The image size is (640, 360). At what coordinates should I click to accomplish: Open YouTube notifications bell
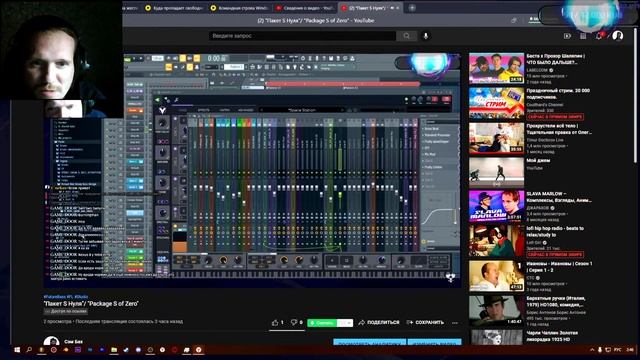coord(599,36)
